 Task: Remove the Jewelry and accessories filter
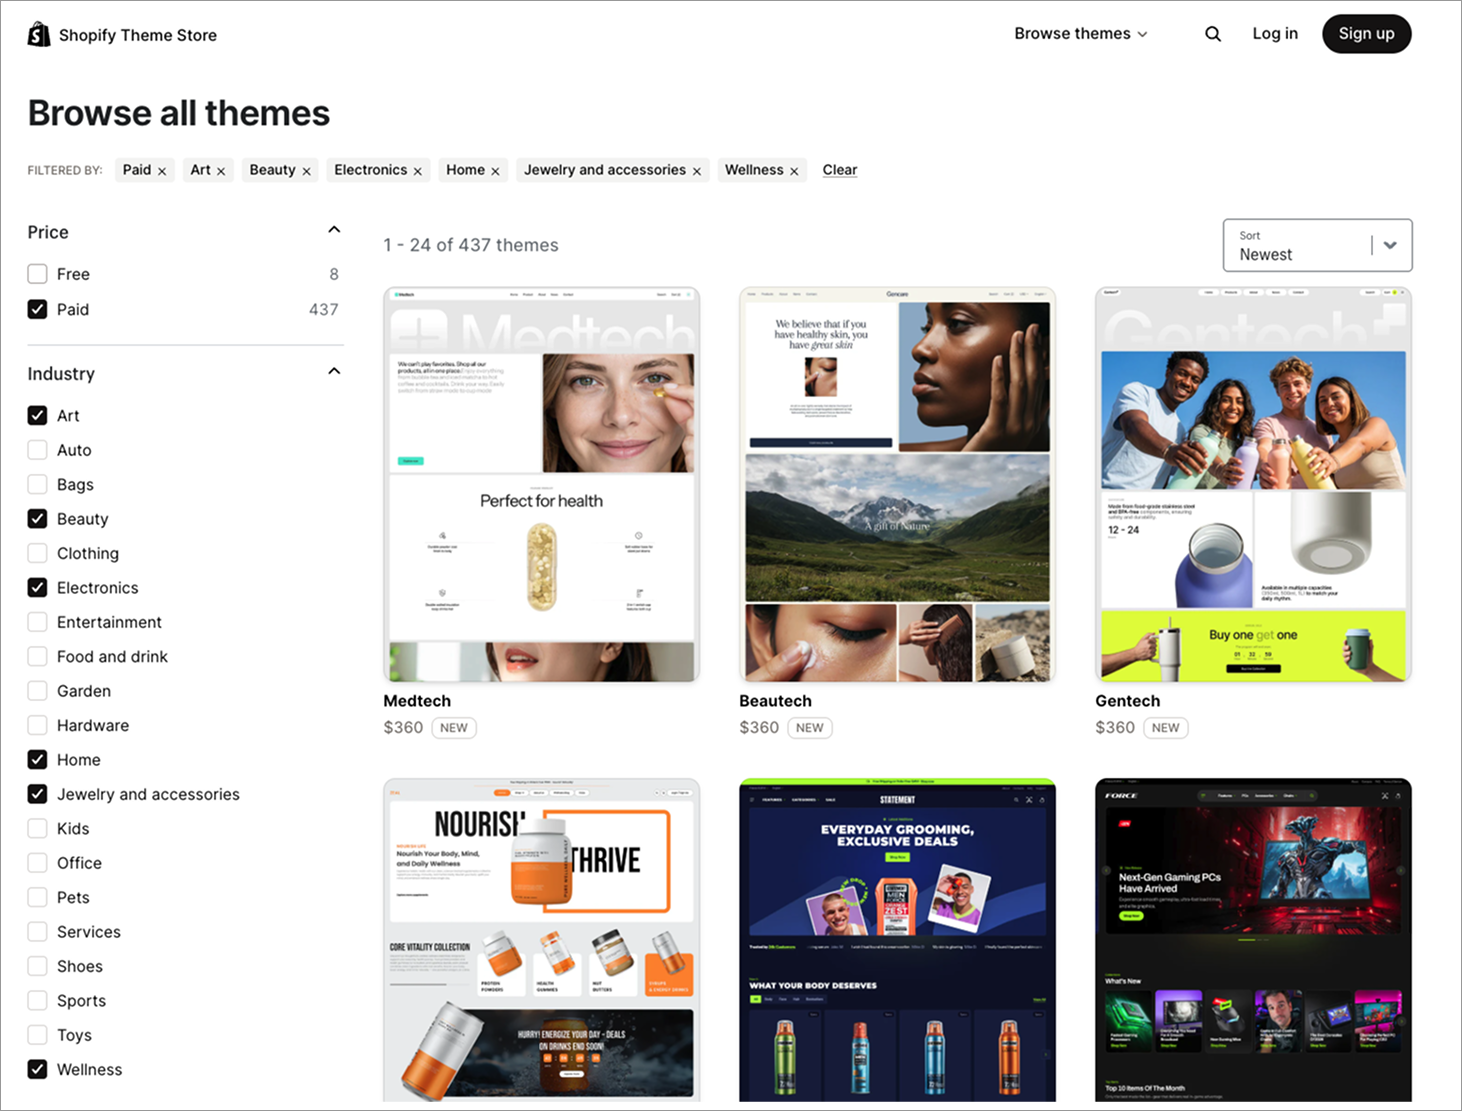(697, 170)
